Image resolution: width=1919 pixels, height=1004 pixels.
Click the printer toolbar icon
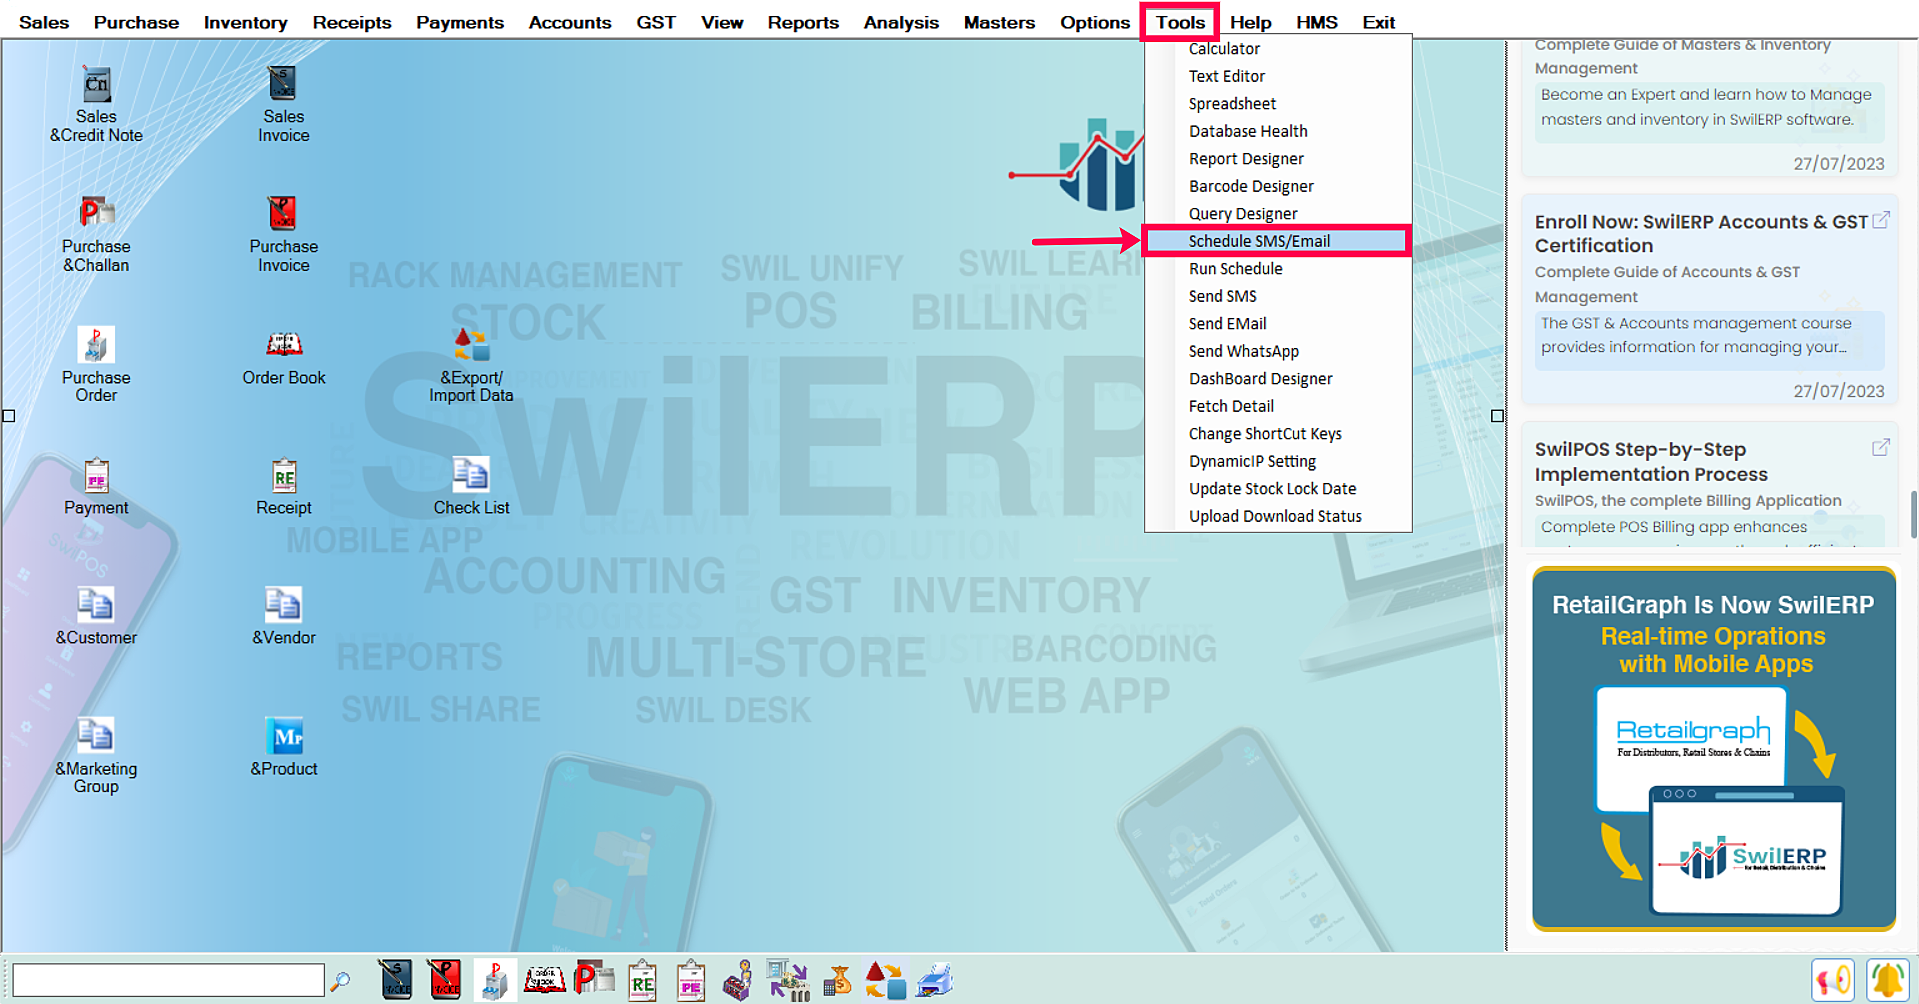click(x=935, y=980)
